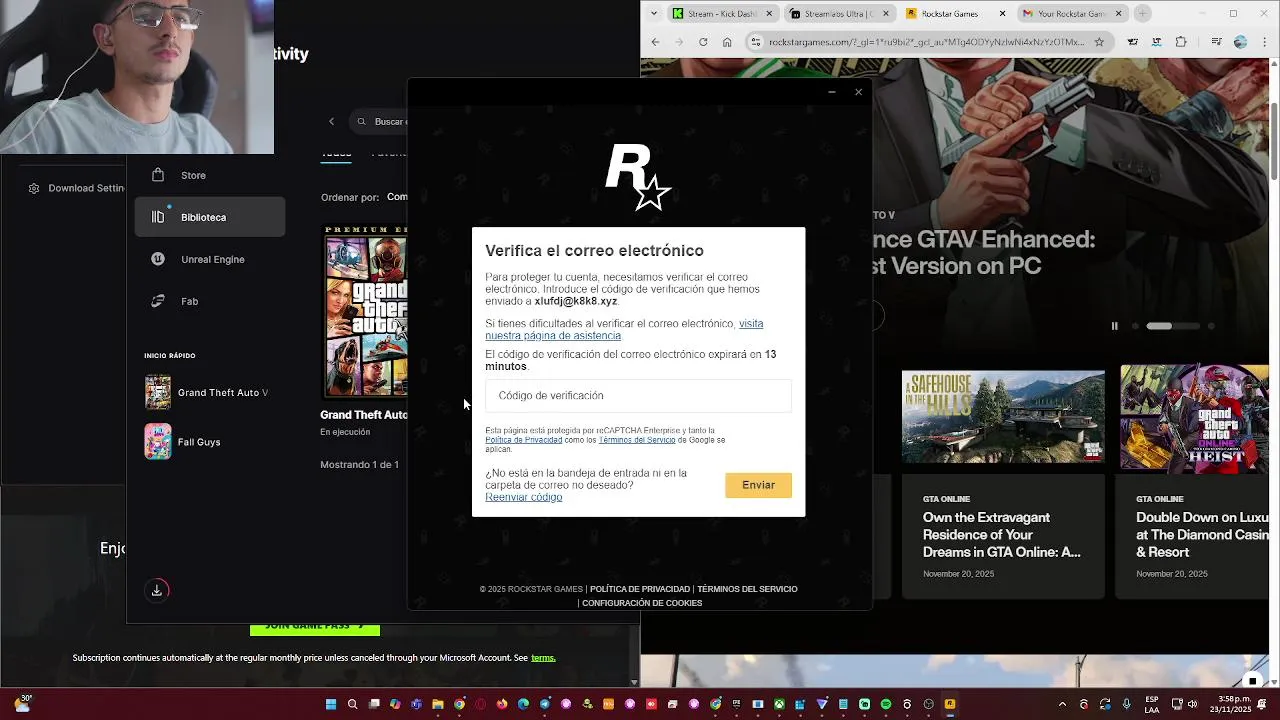Switch ESP LAA keyboard language

pos(1152,704)
